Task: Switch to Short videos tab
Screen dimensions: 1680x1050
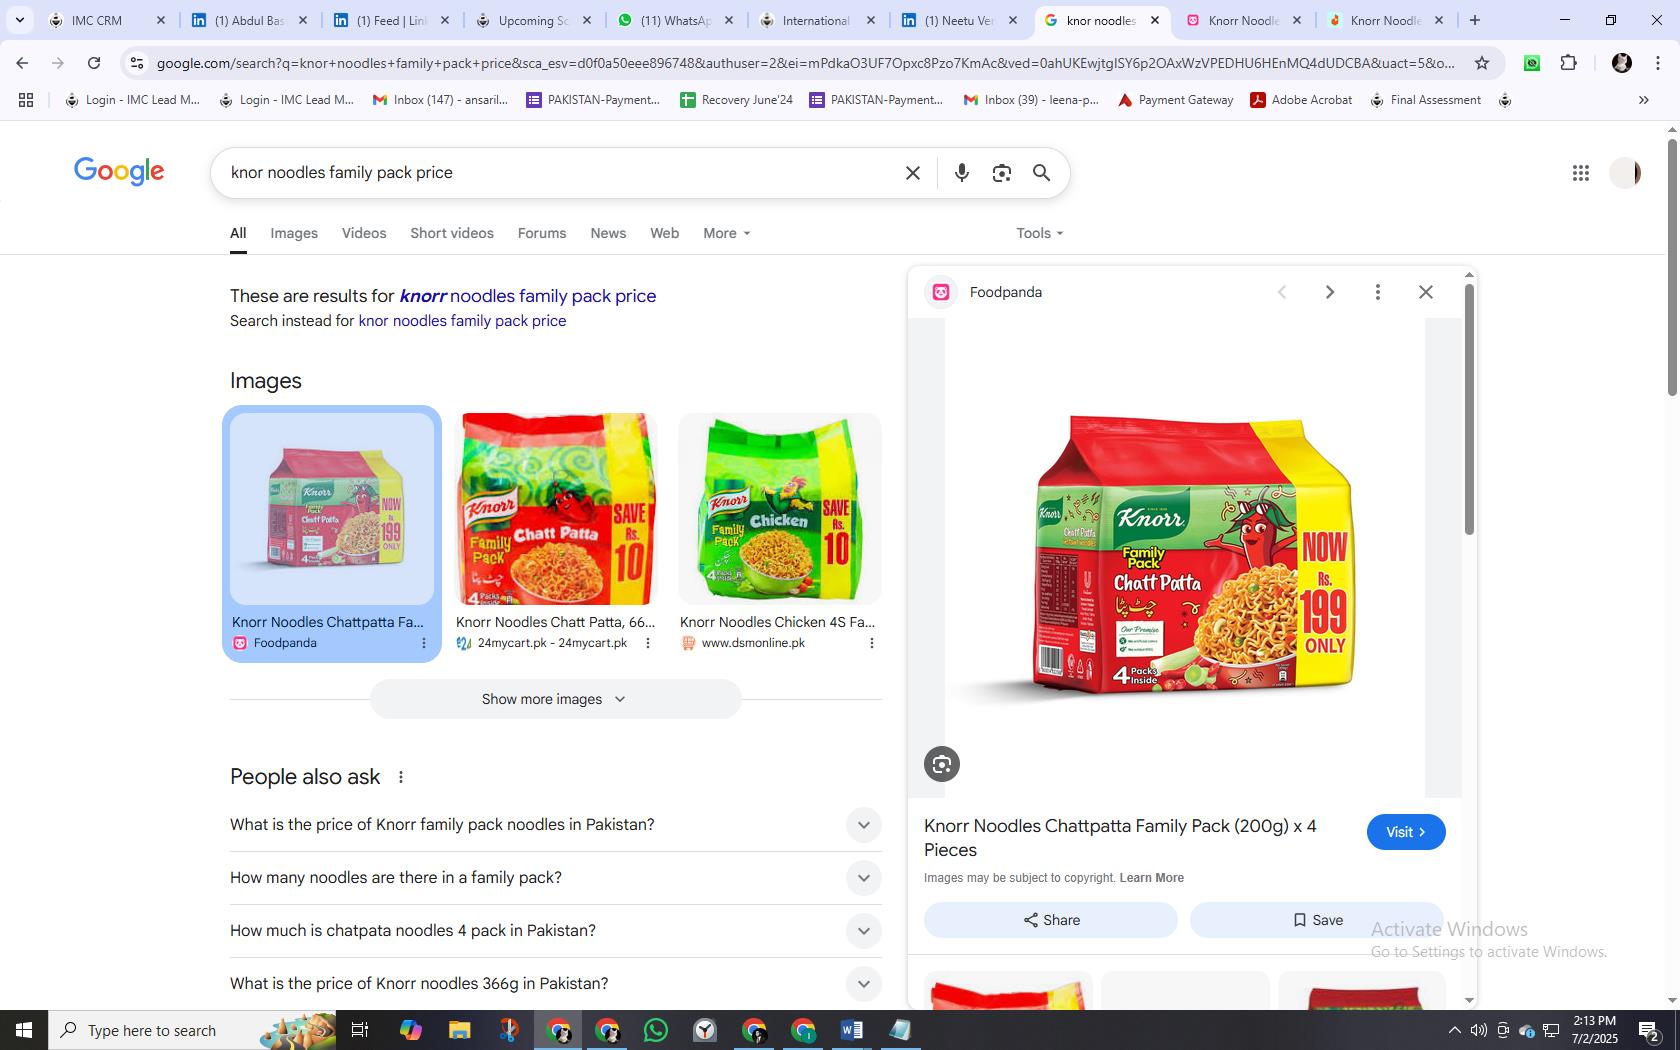Action: pos(452,233)
